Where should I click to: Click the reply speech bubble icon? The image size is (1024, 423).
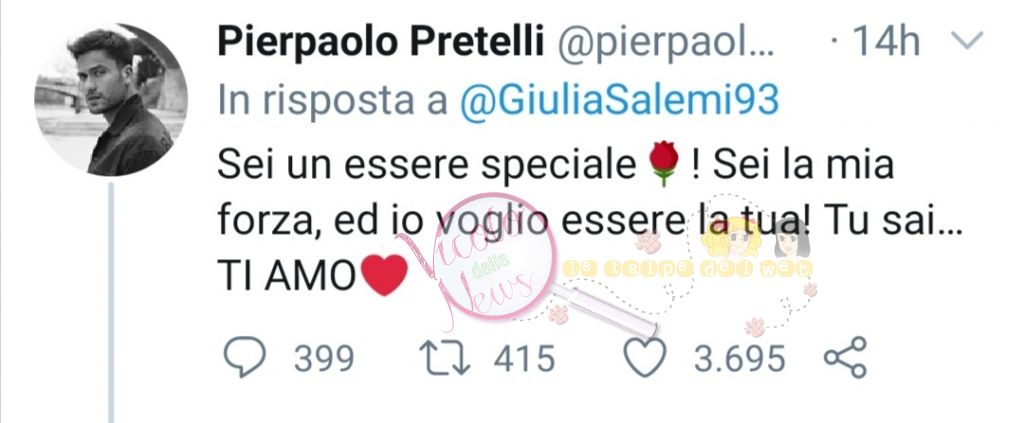pyautogui.click(x=245, y=357)
